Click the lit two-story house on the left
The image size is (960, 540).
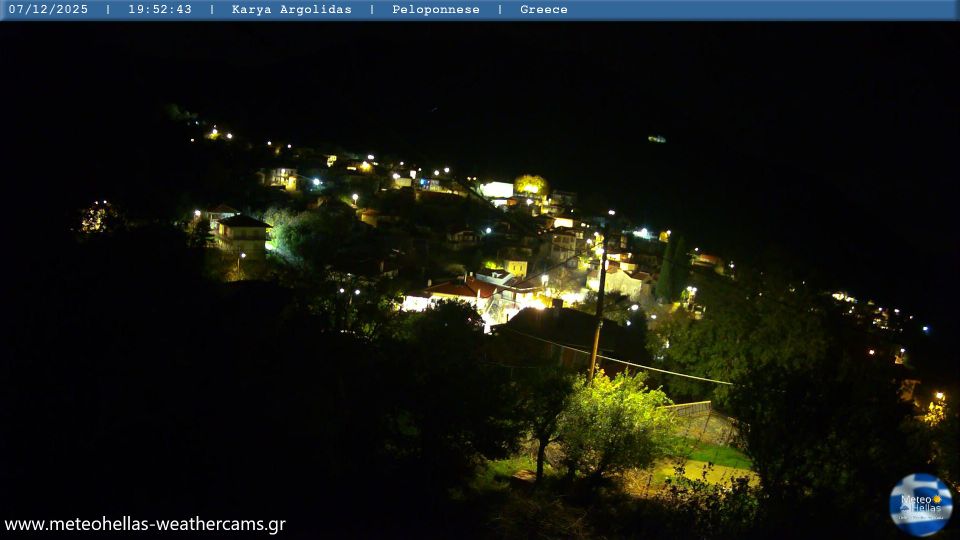(x=242, y=232)
